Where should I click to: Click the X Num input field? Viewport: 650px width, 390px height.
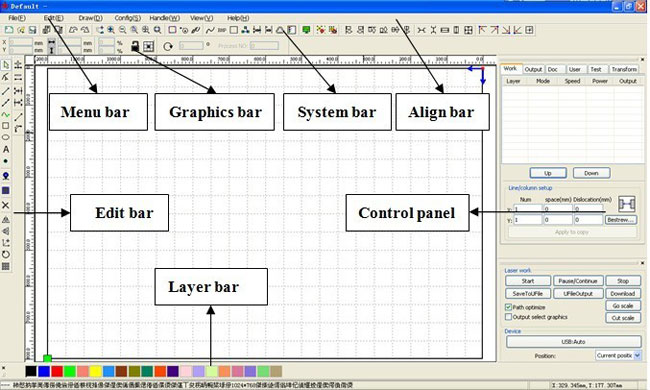tap(528, 209)
